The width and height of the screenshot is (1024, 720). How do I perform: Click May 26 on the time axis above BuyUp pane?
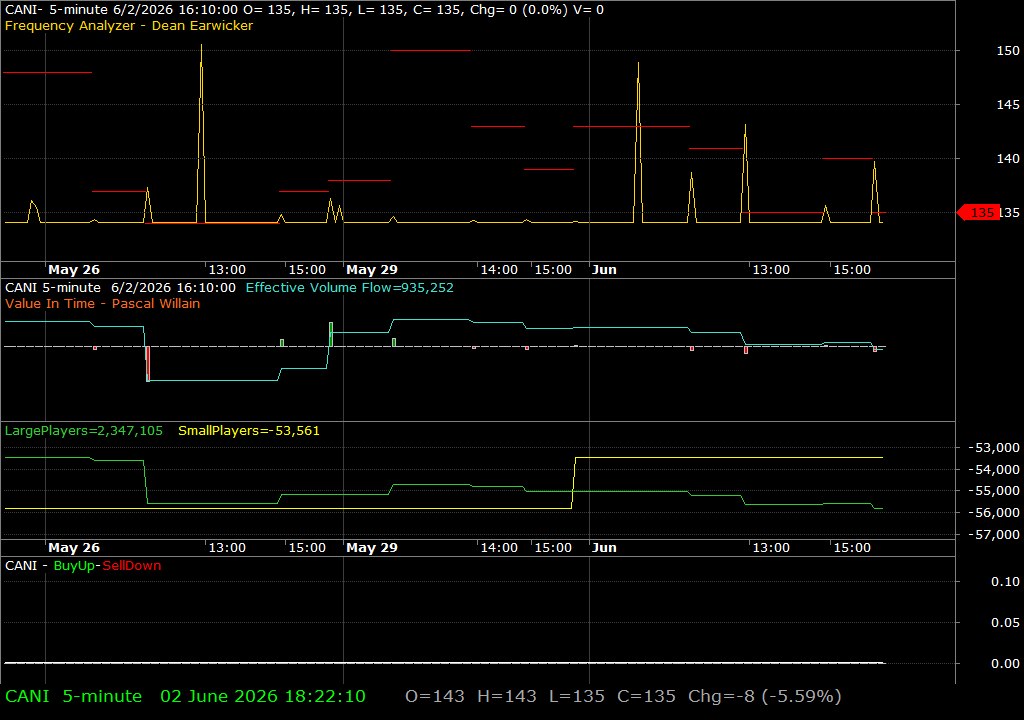74,548
